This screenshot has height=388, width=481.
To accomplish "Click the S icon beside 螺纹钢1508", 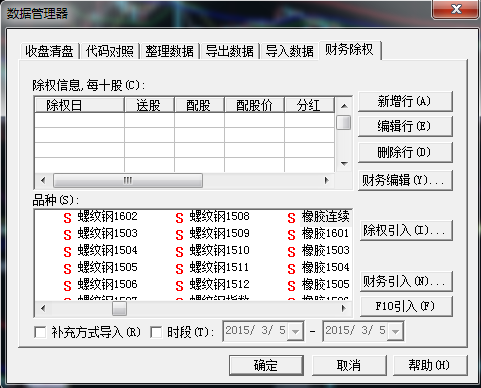I will click(x=179, y=218).
